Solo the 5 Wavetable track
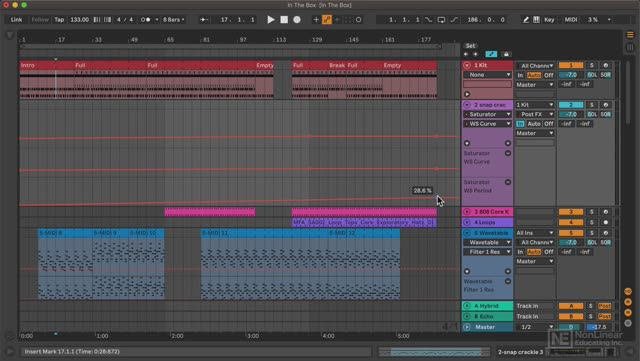640x361 pixels. (x=591, y=233)
